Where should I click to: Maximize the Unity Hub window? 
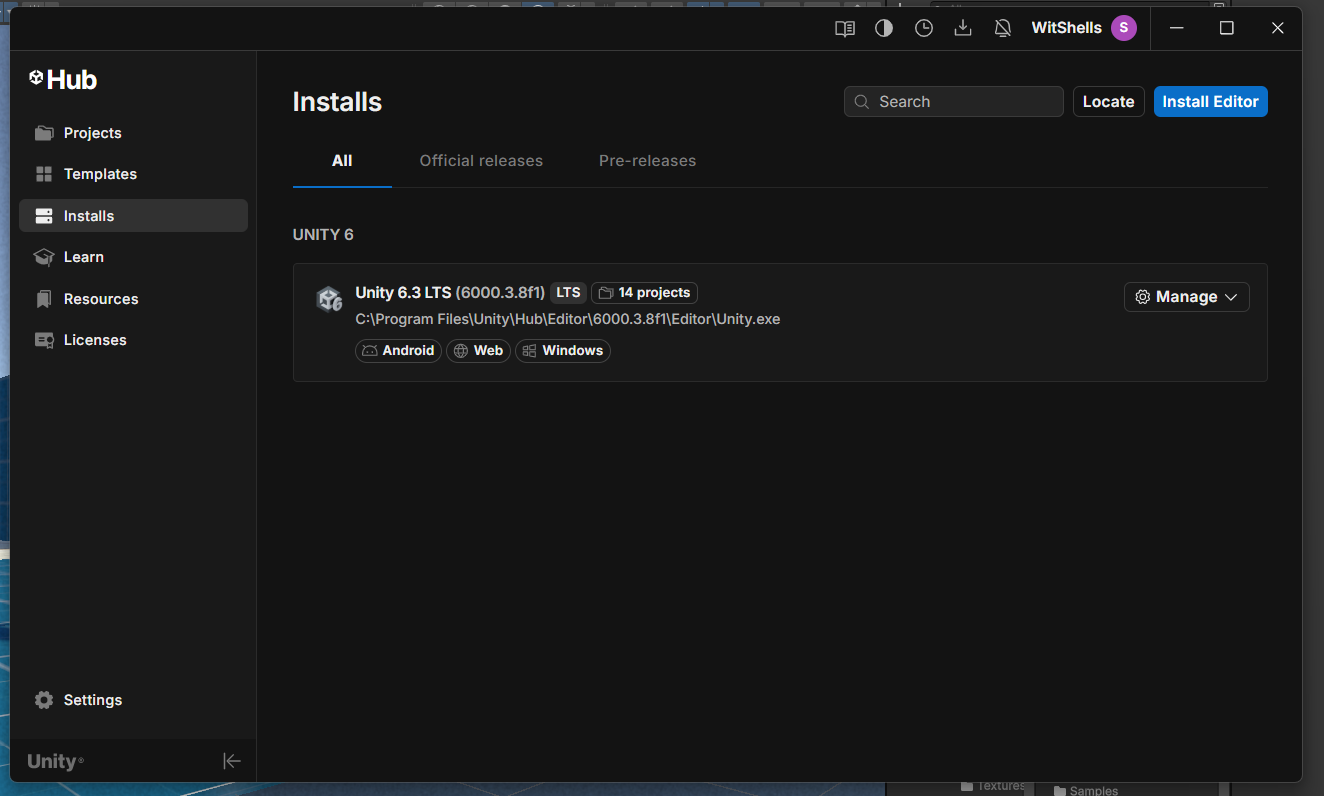point(1227,28)
